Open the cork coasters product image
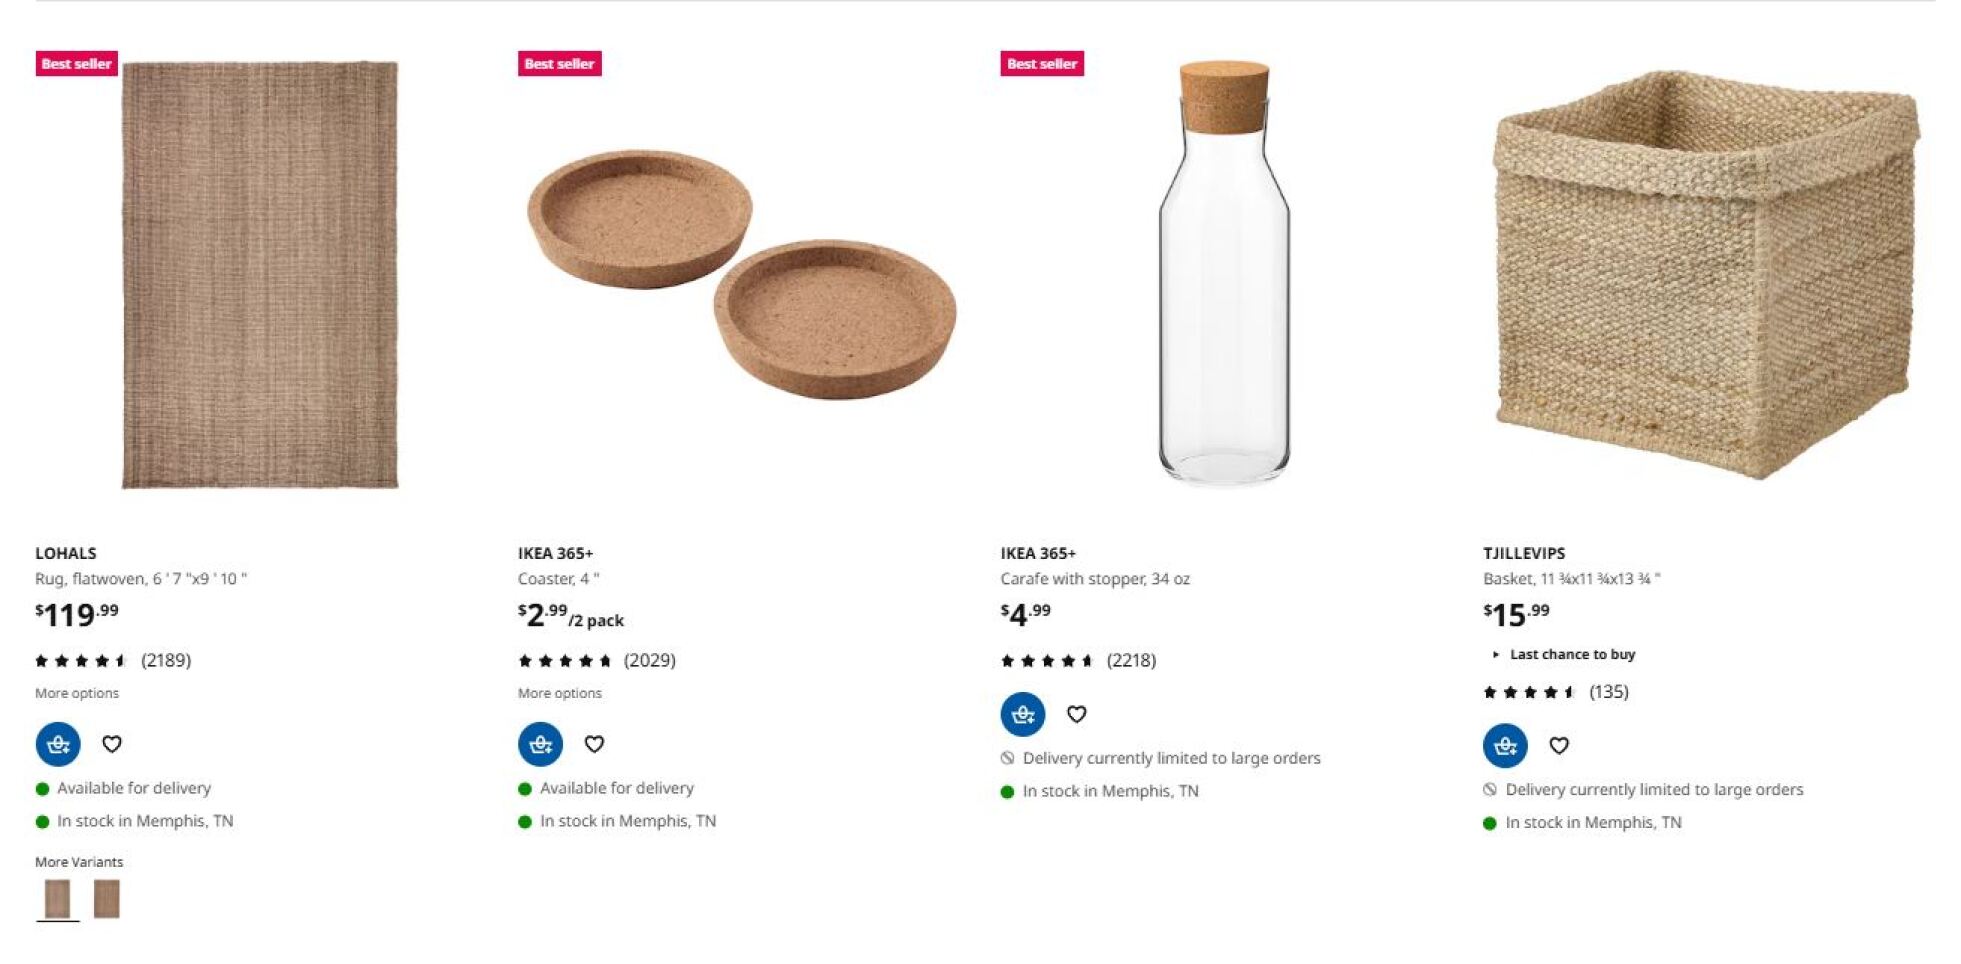Viewport: 1961px width, 964px height. pyautogui.click(x=741, y=275)
